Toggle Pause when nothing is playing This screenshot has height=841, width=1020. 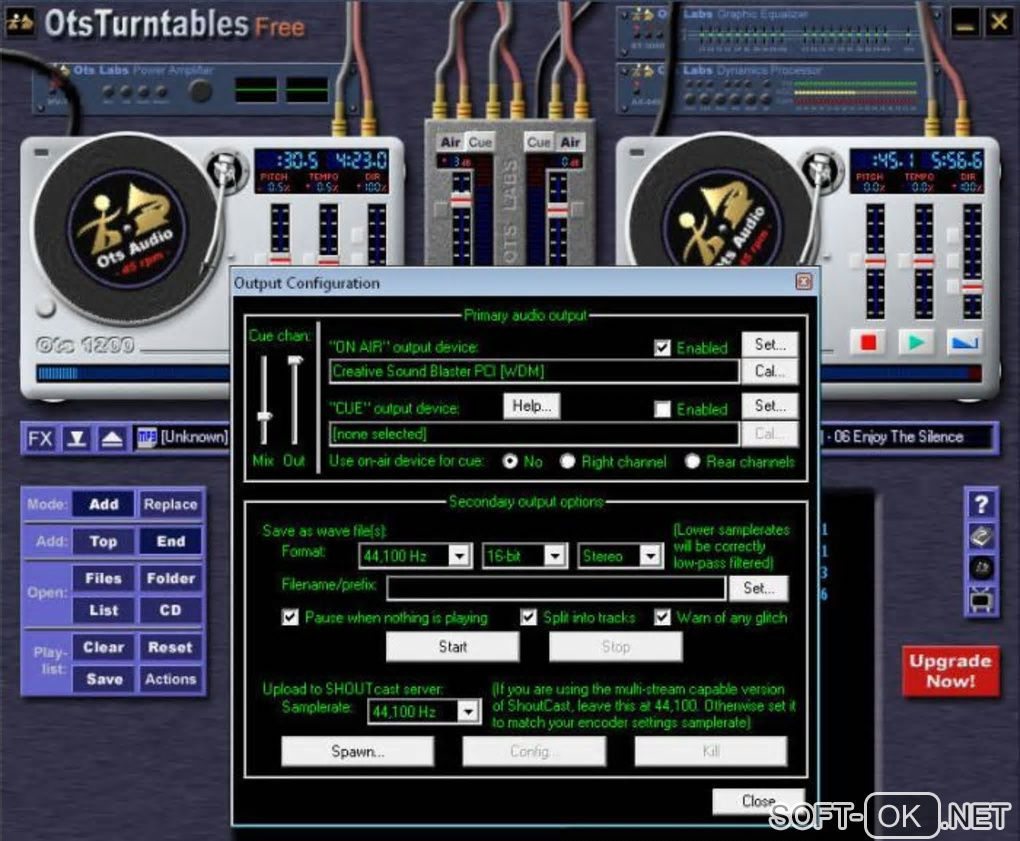point(290,617)
